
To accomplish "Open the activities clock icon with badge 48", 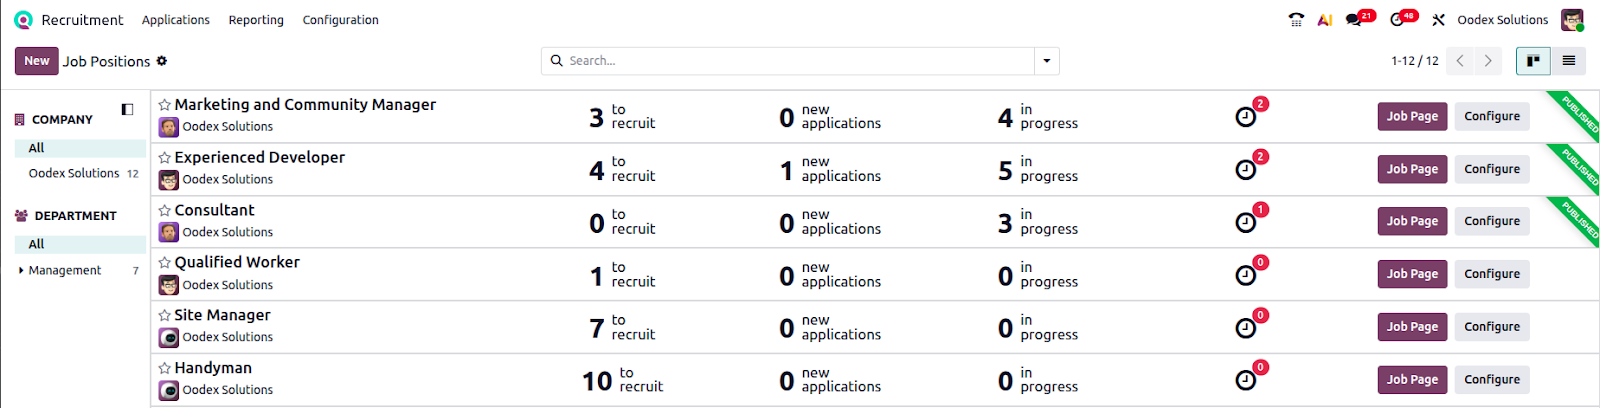I will coord(1397,20).
